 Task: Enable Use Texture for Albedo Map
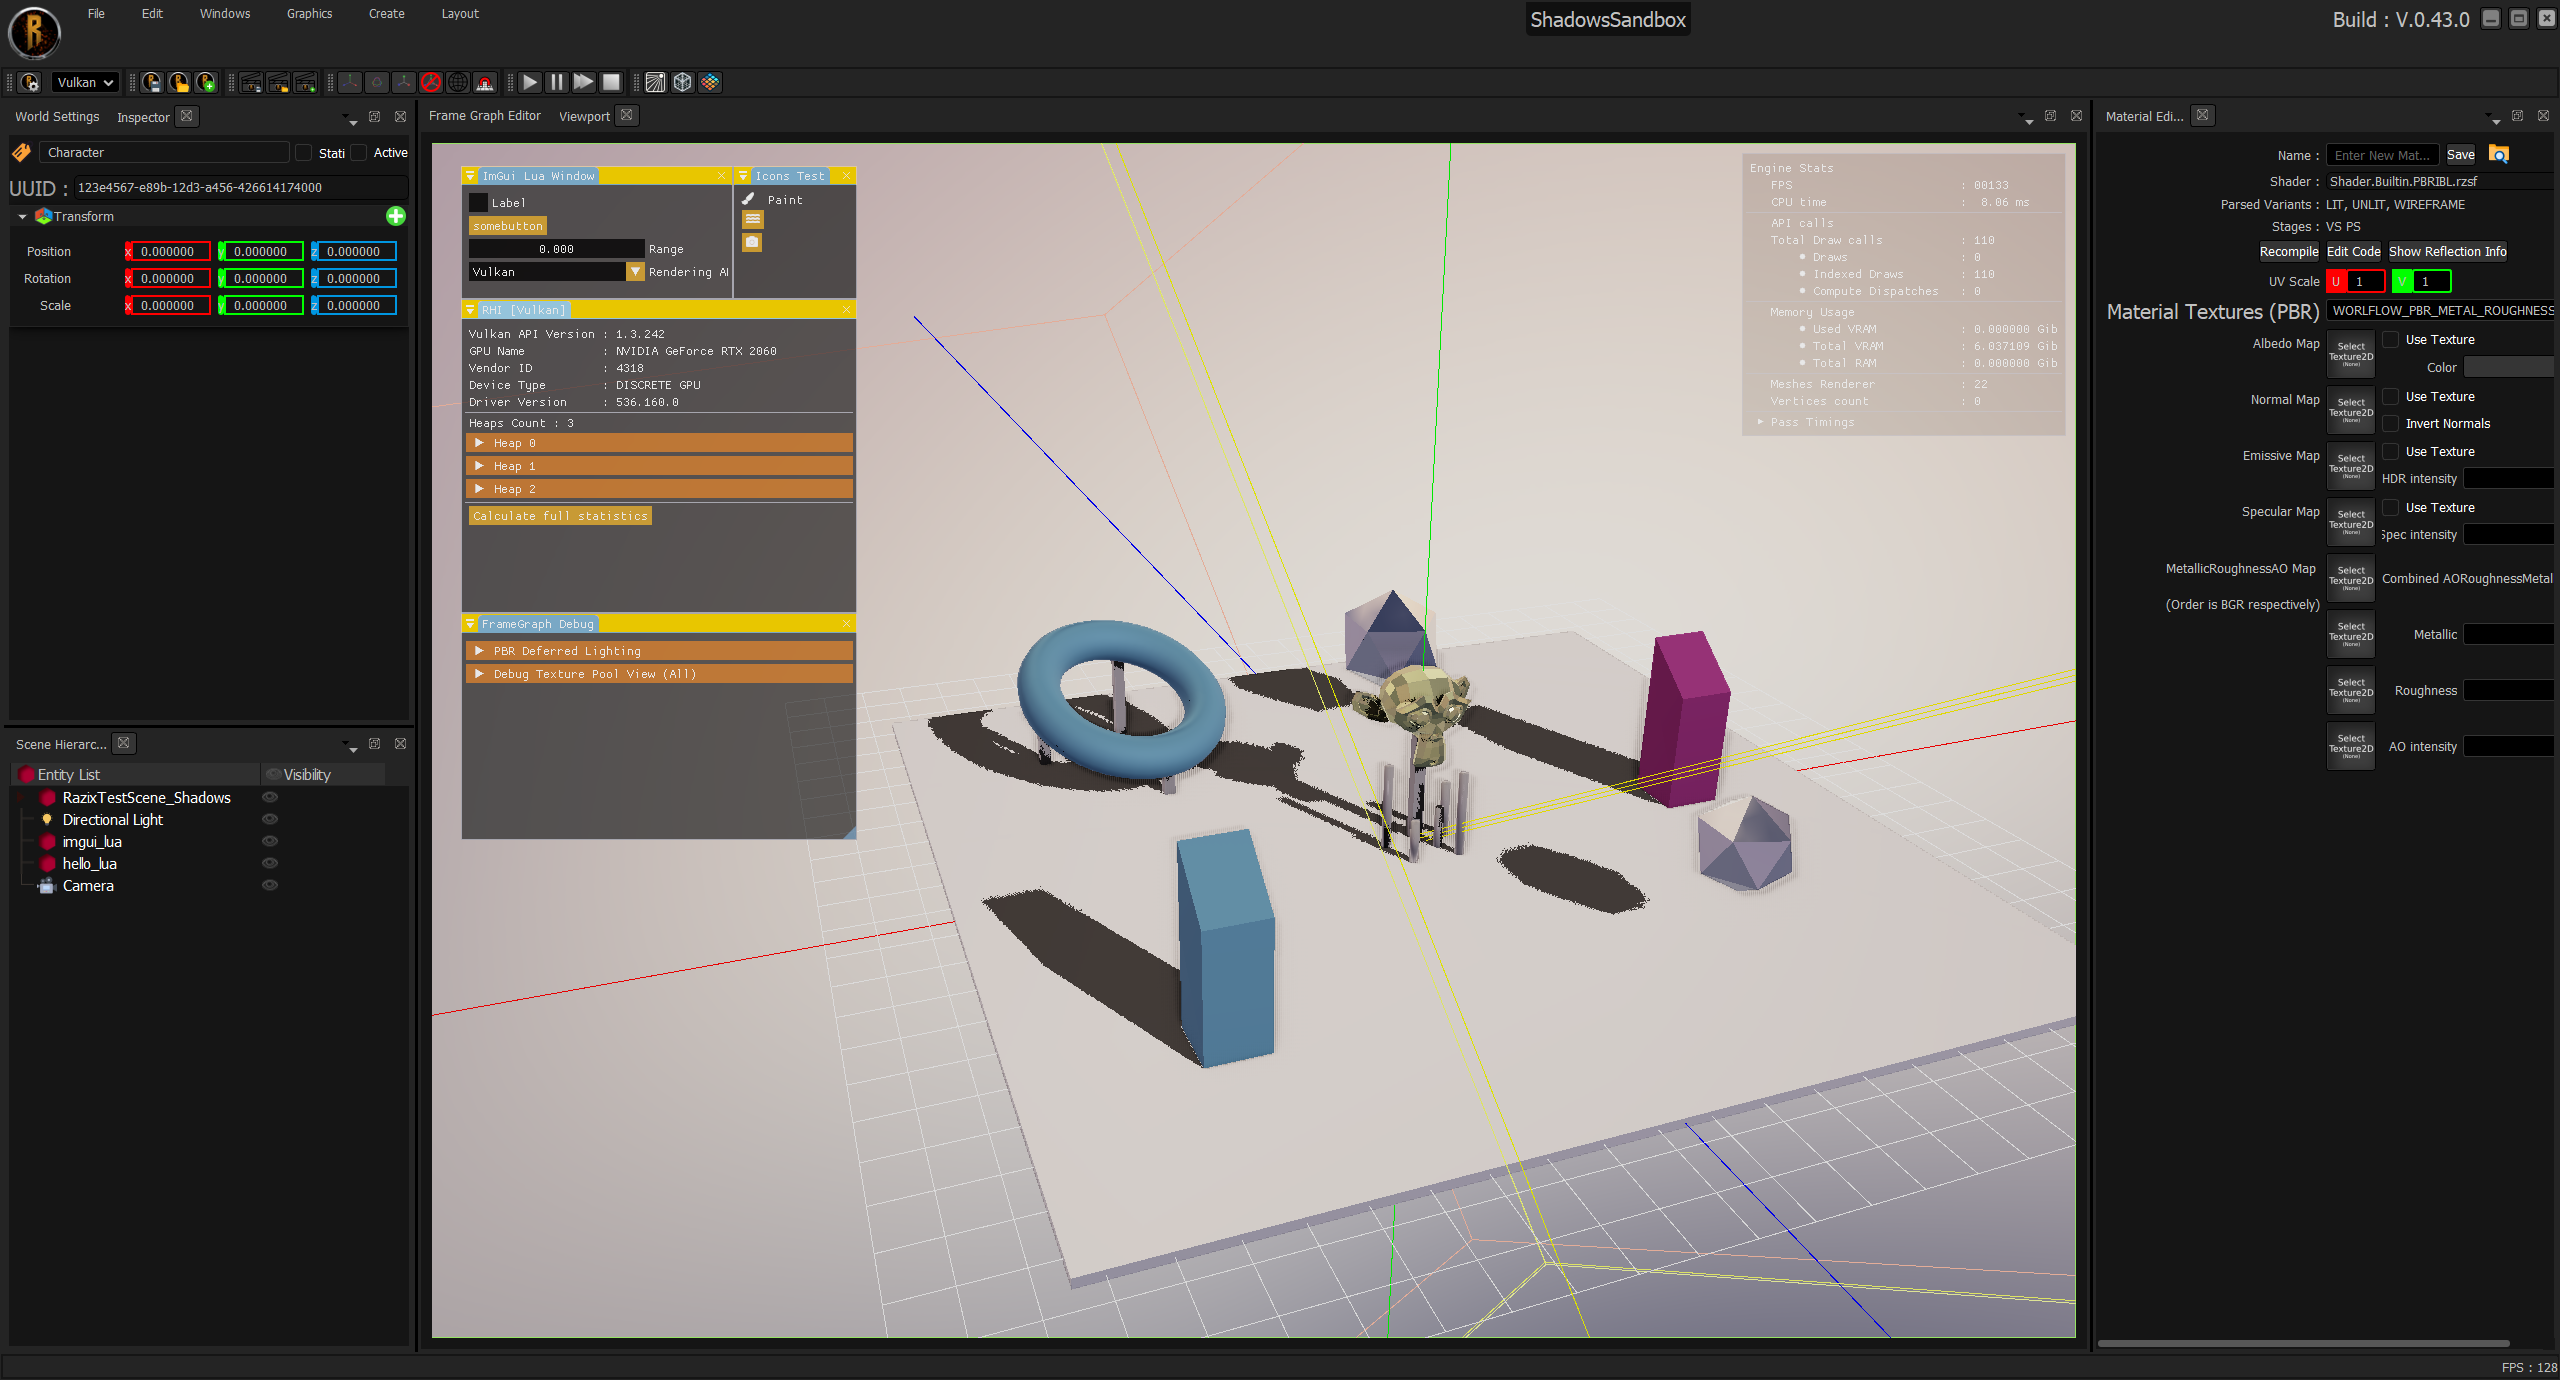(2391, 340)
